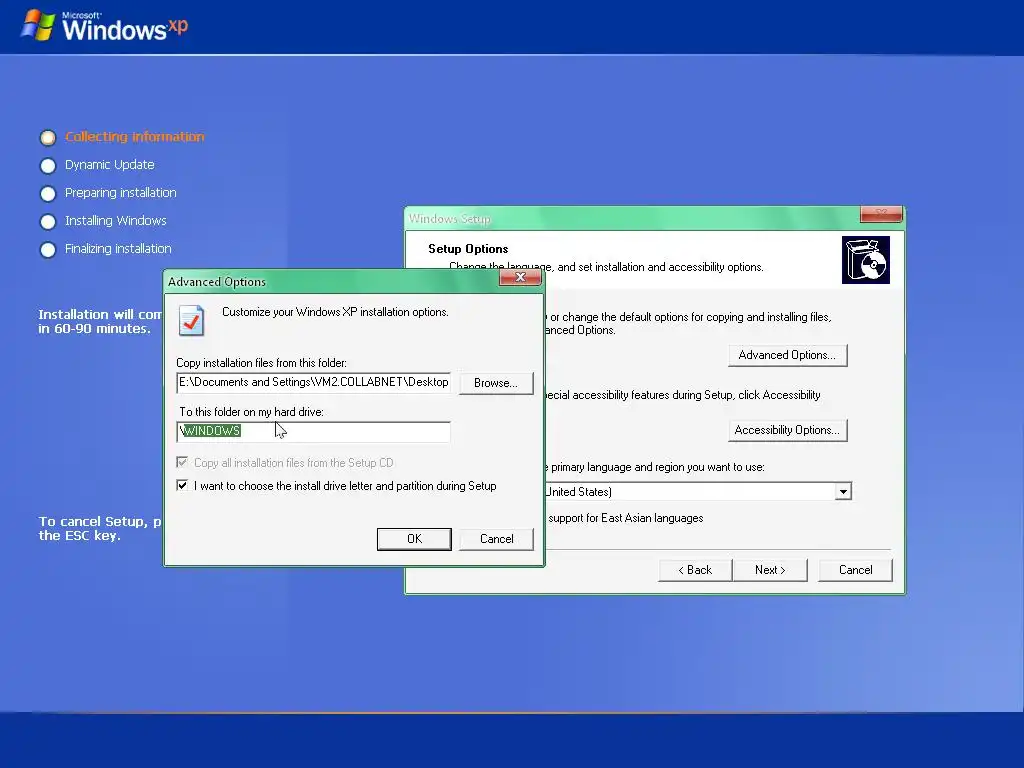The height and width of the screenshot is (768, 1024).
Task: Click the 'Copy installation files from this folder' label
Action: [x=261, y=363]
